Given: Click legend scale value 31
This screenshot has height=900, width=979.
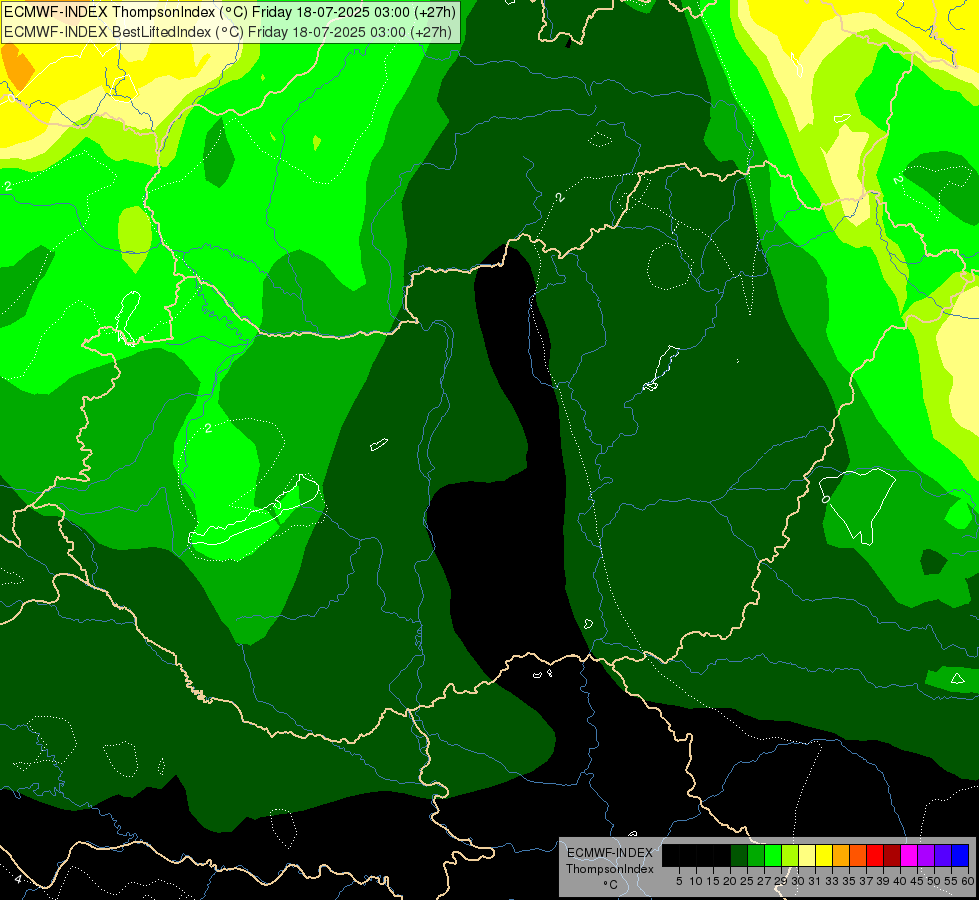Looking at the screenshot, I should (x=815, y=881).
